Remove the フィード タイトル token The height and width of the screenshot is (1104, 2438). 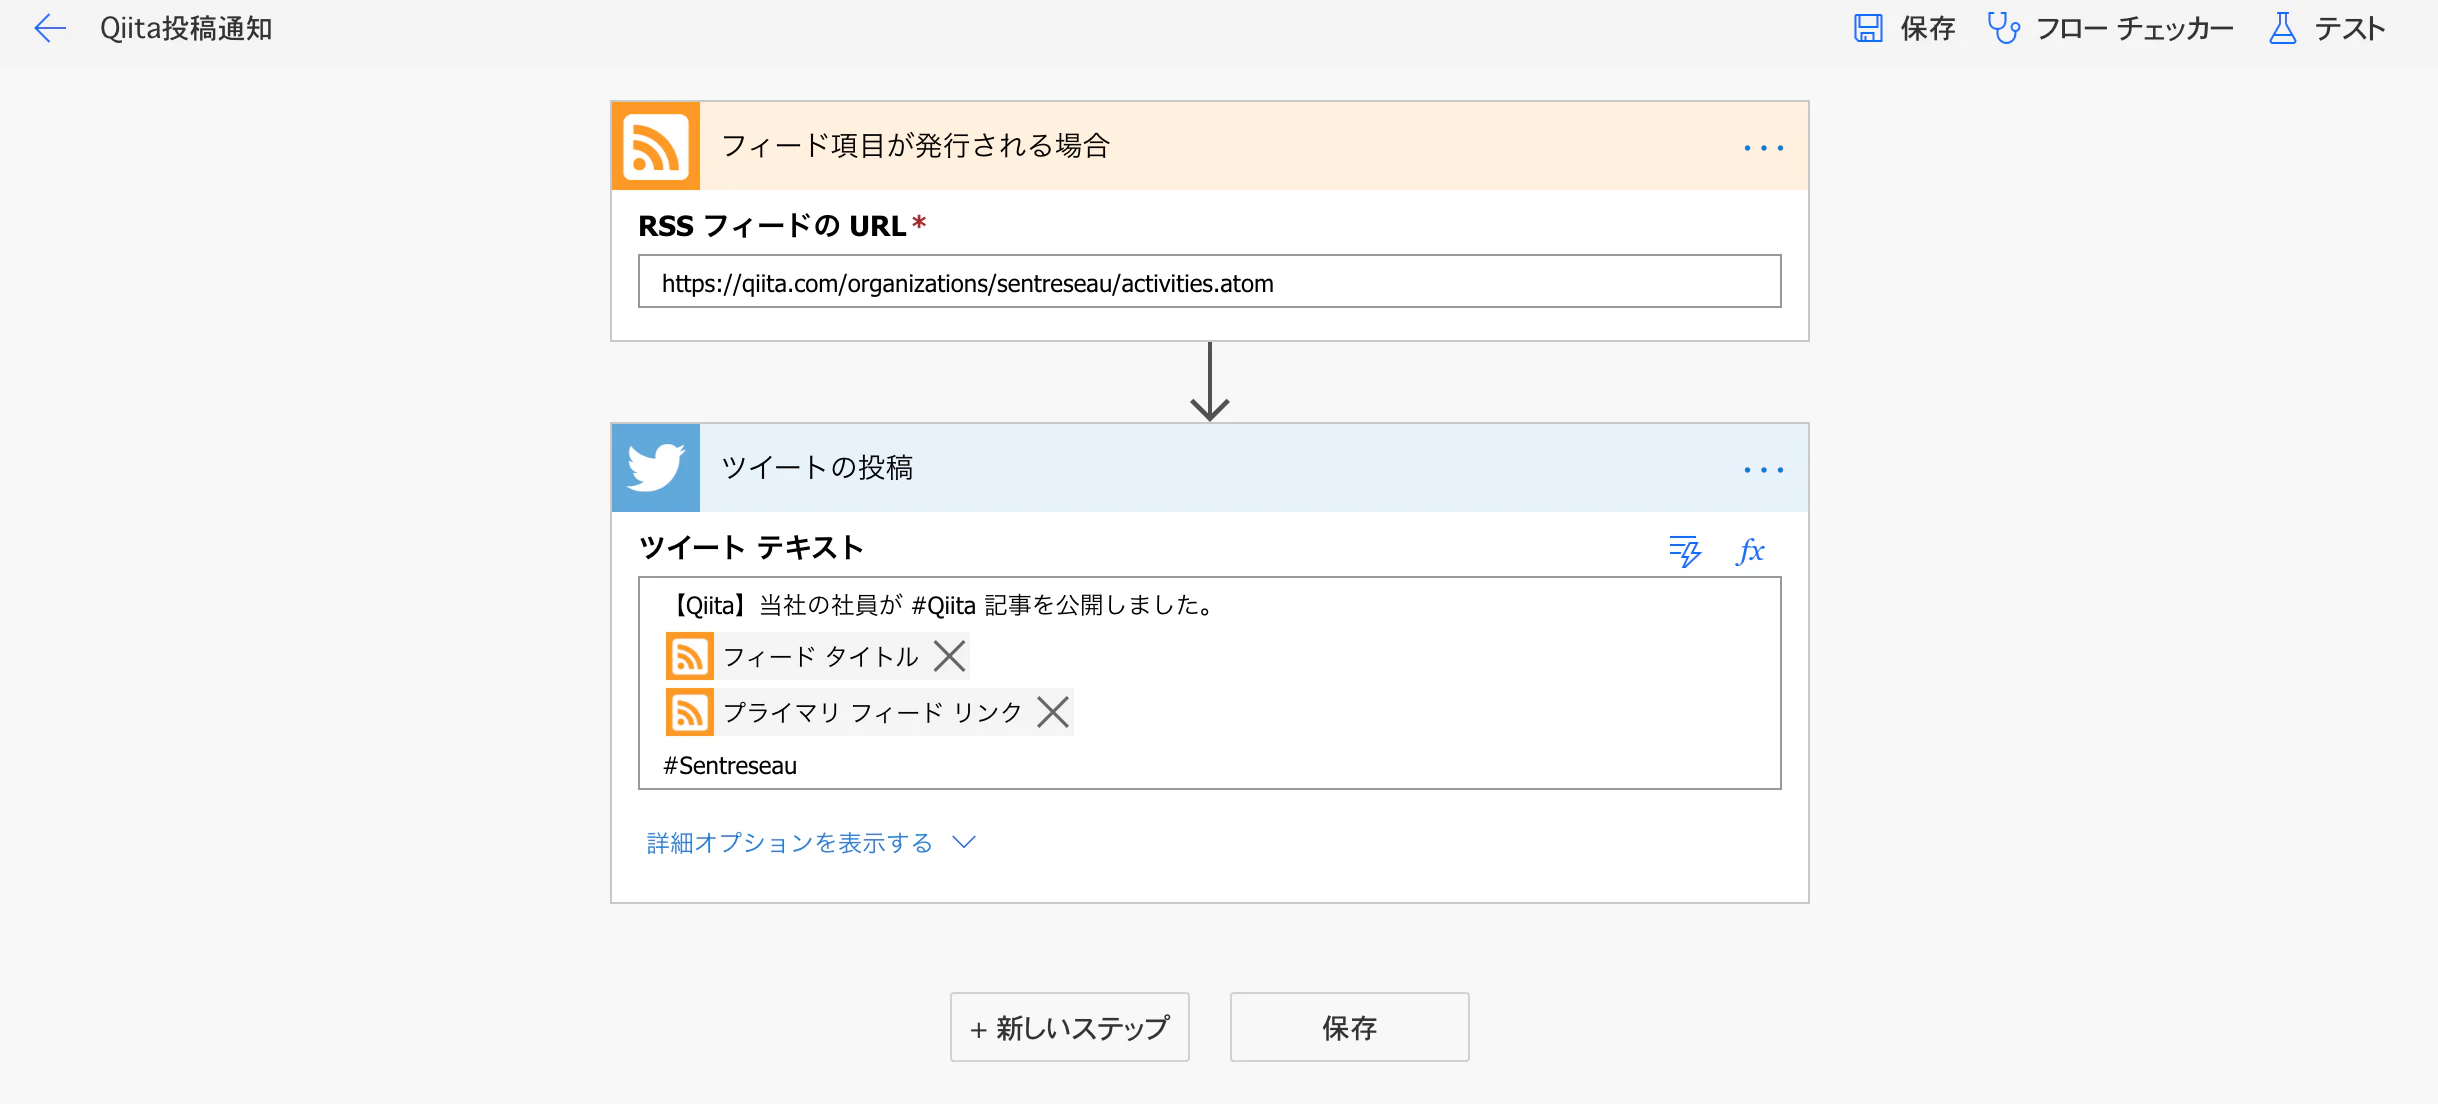click(949, 656)
